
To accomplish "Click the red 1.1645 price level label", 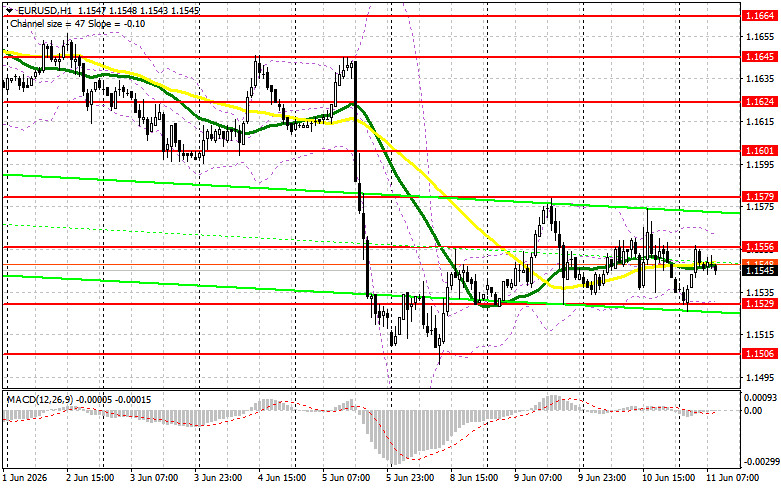I will pos(760,57).
